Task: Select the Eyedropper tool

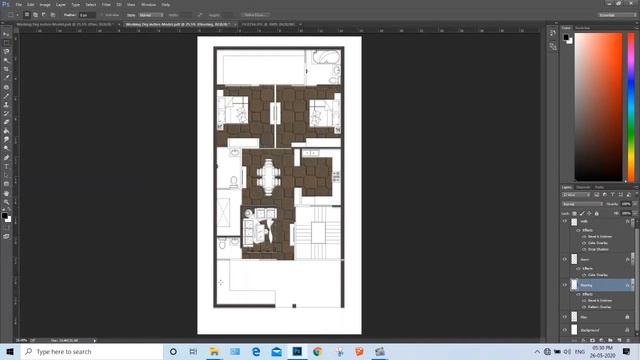Action: pos(6,78)
